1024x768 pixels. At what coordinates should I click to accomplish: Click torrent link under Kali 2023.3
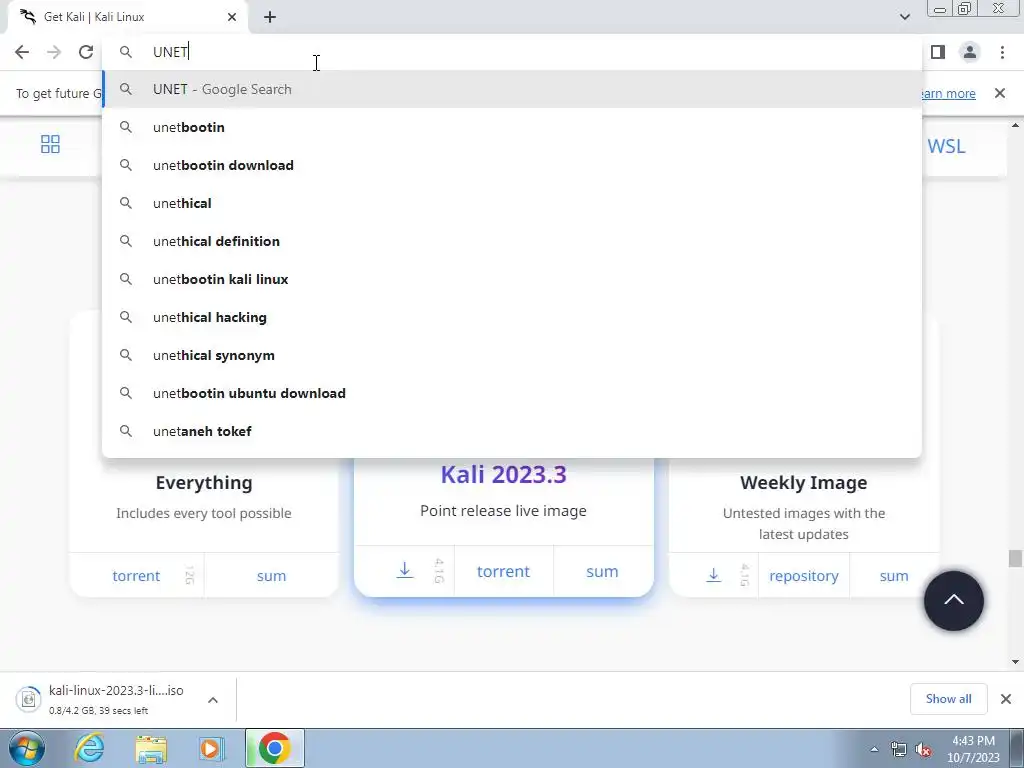(x=503, y=571)
